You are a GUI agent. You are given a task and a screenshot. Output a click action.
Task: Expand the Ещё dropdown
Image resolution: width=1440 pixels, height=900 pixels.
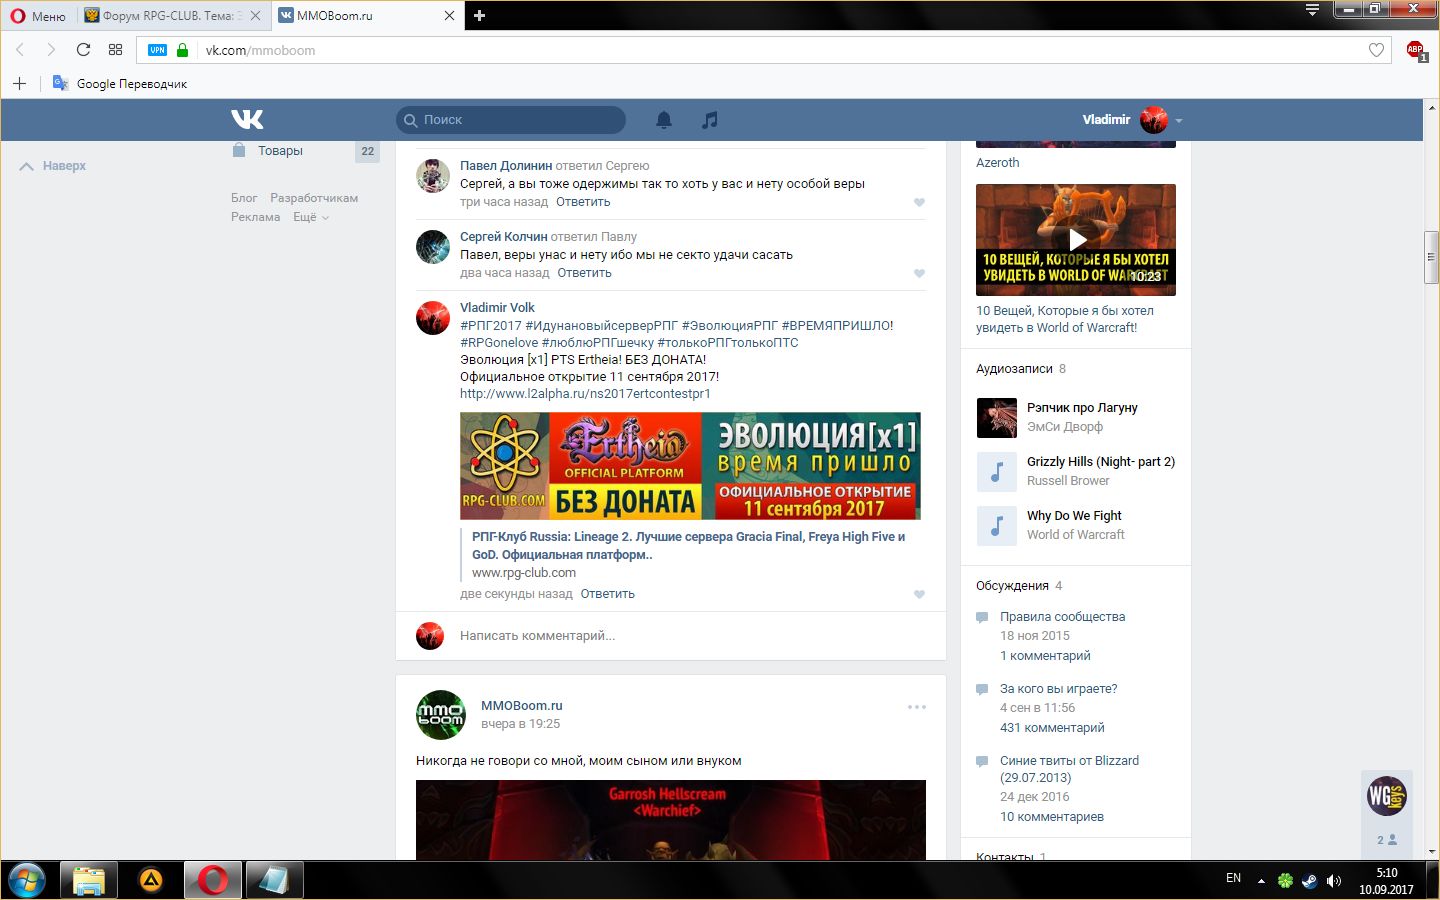[x=310, y=217]
